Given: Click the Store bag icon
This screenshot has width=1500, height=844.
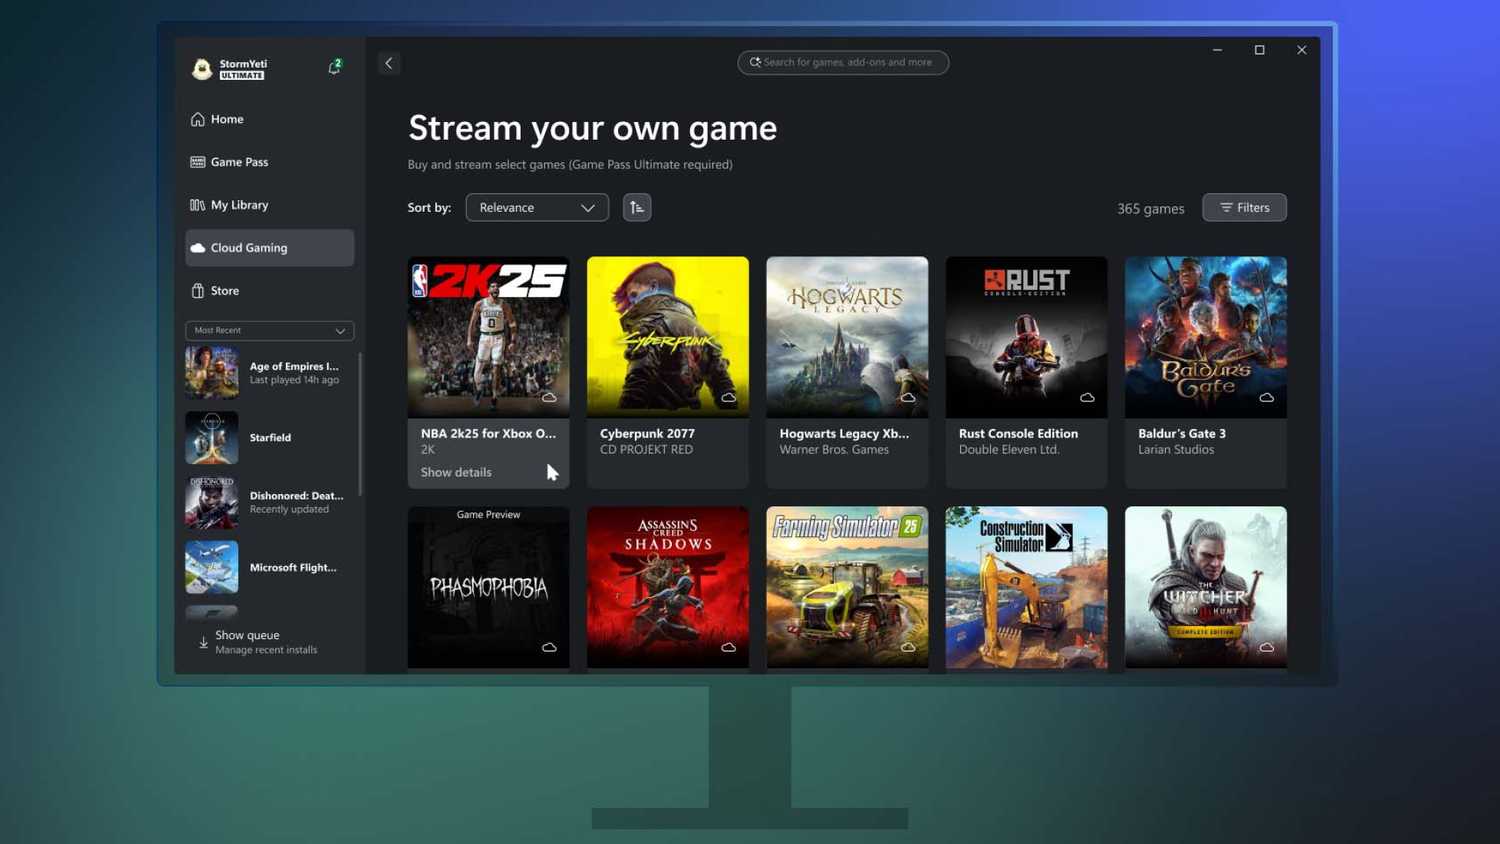Looking at the screenshot, I should click(197, 290).
